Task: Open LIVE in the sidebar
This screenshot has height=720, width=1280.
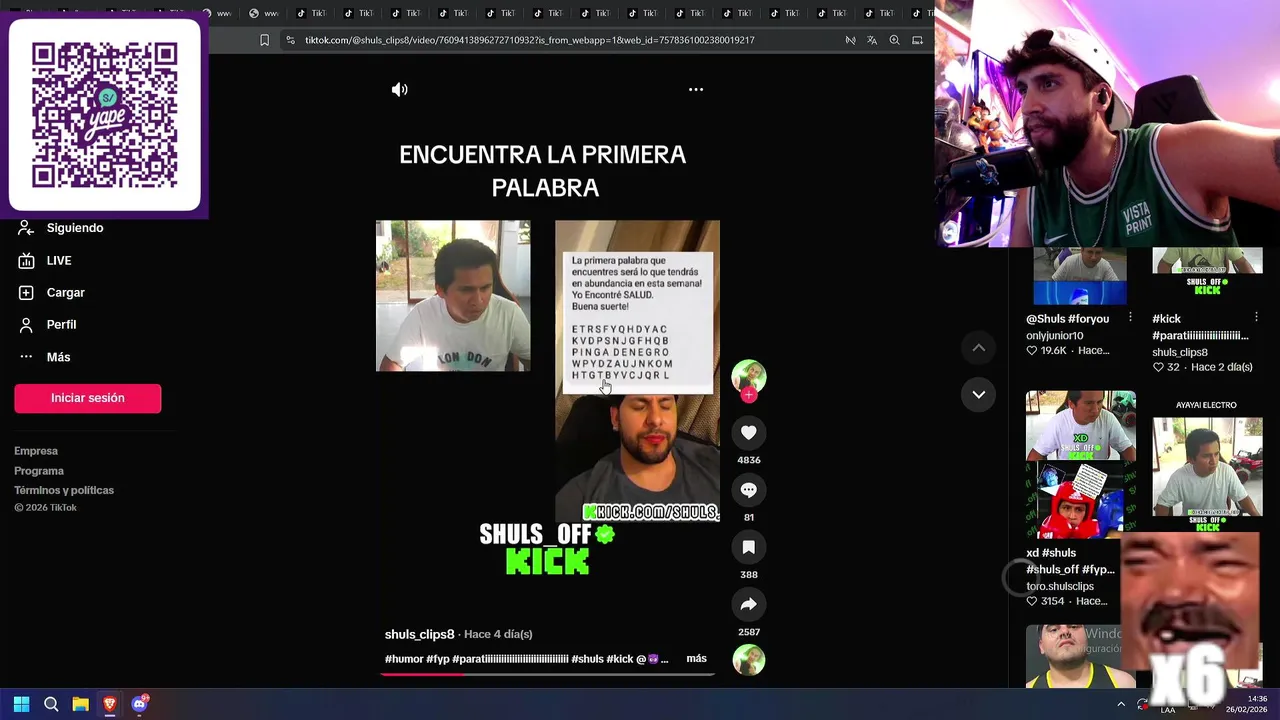Action: (45, 260)
